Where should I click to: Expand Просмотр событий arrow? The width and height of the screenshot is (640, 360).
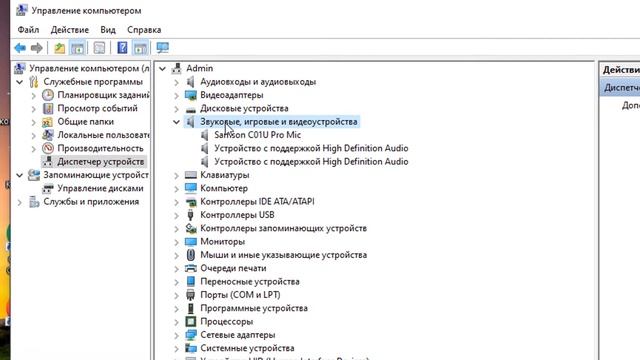click(34, 109)
